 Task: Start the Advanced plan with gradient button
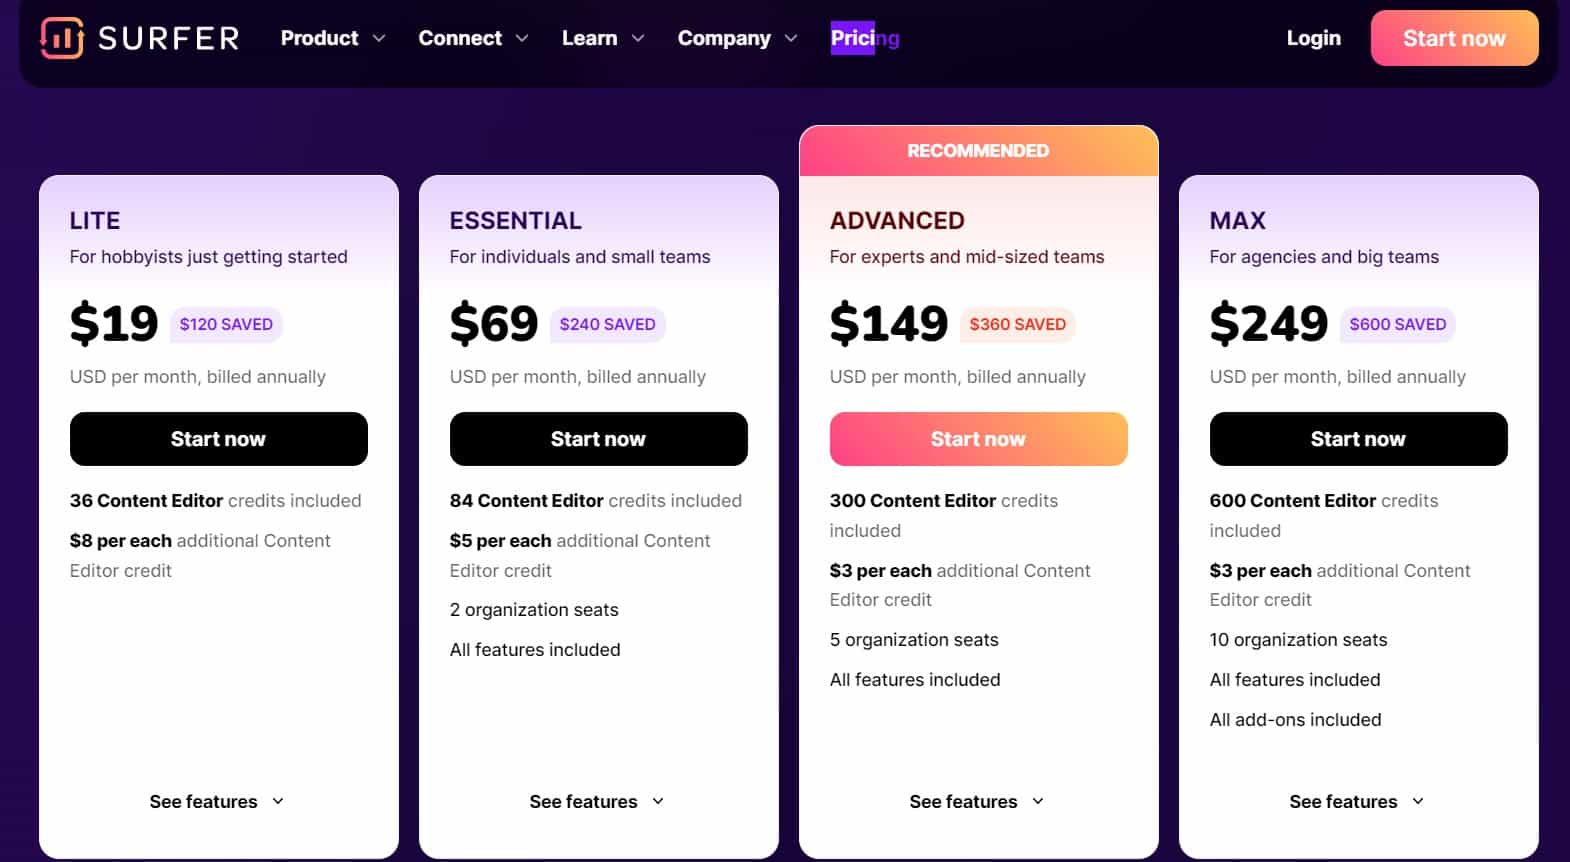979,439
